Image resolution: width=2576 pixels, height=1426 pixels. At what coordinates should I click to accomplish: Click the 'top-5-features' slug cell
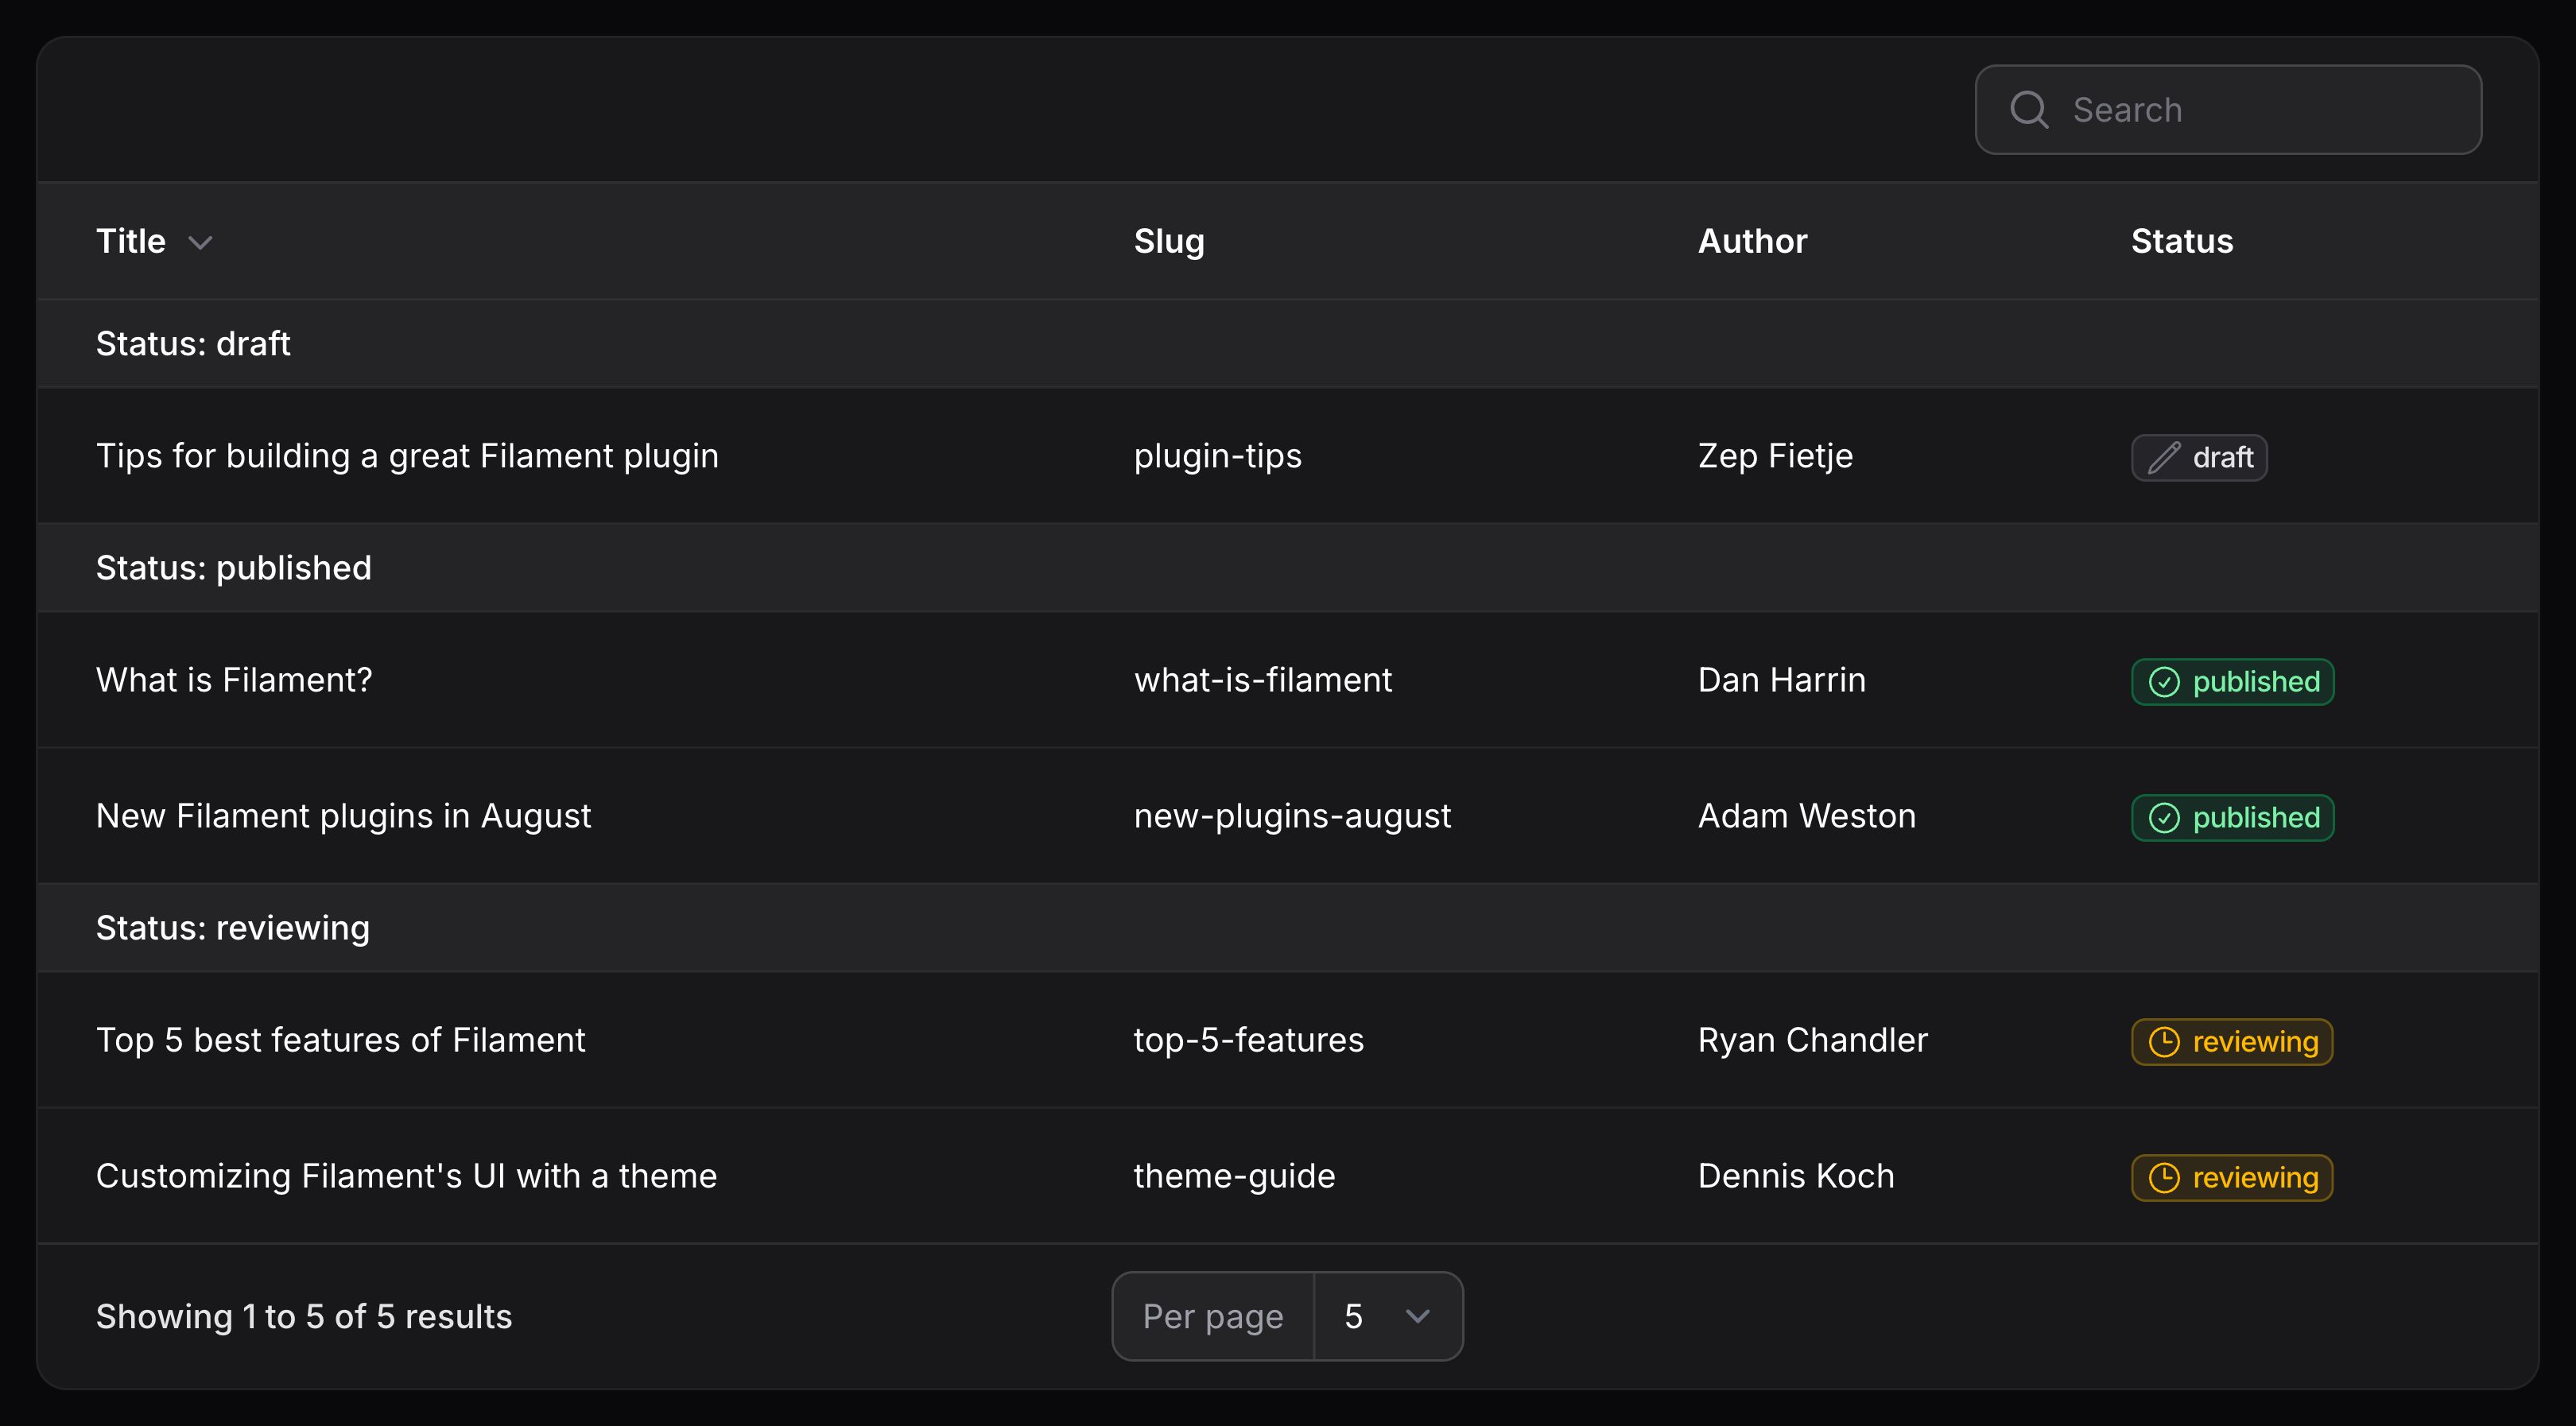coord(1248,1040)
